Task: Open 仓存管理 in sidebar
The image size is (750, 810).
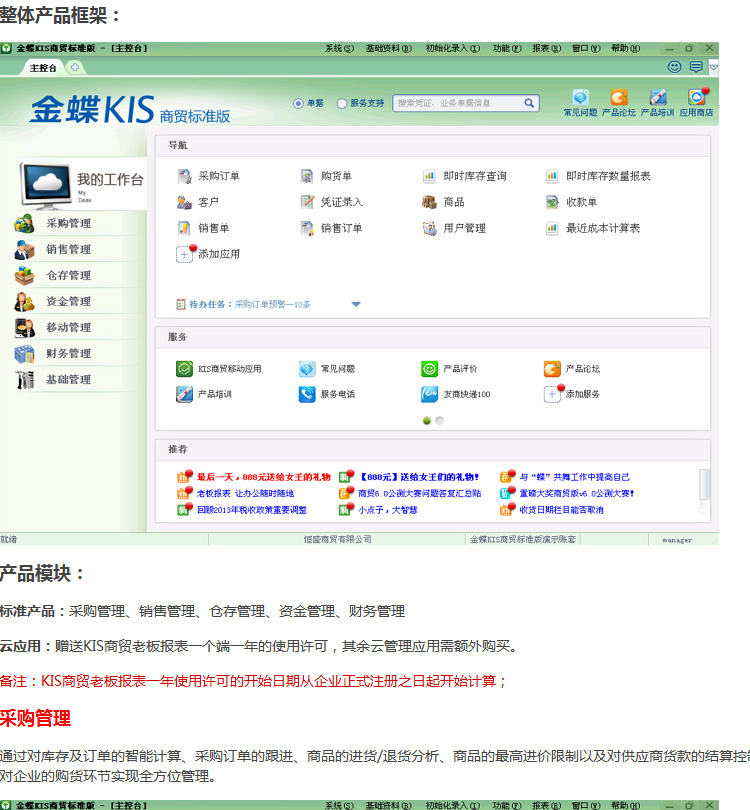Action: click(x=68, y=275)
